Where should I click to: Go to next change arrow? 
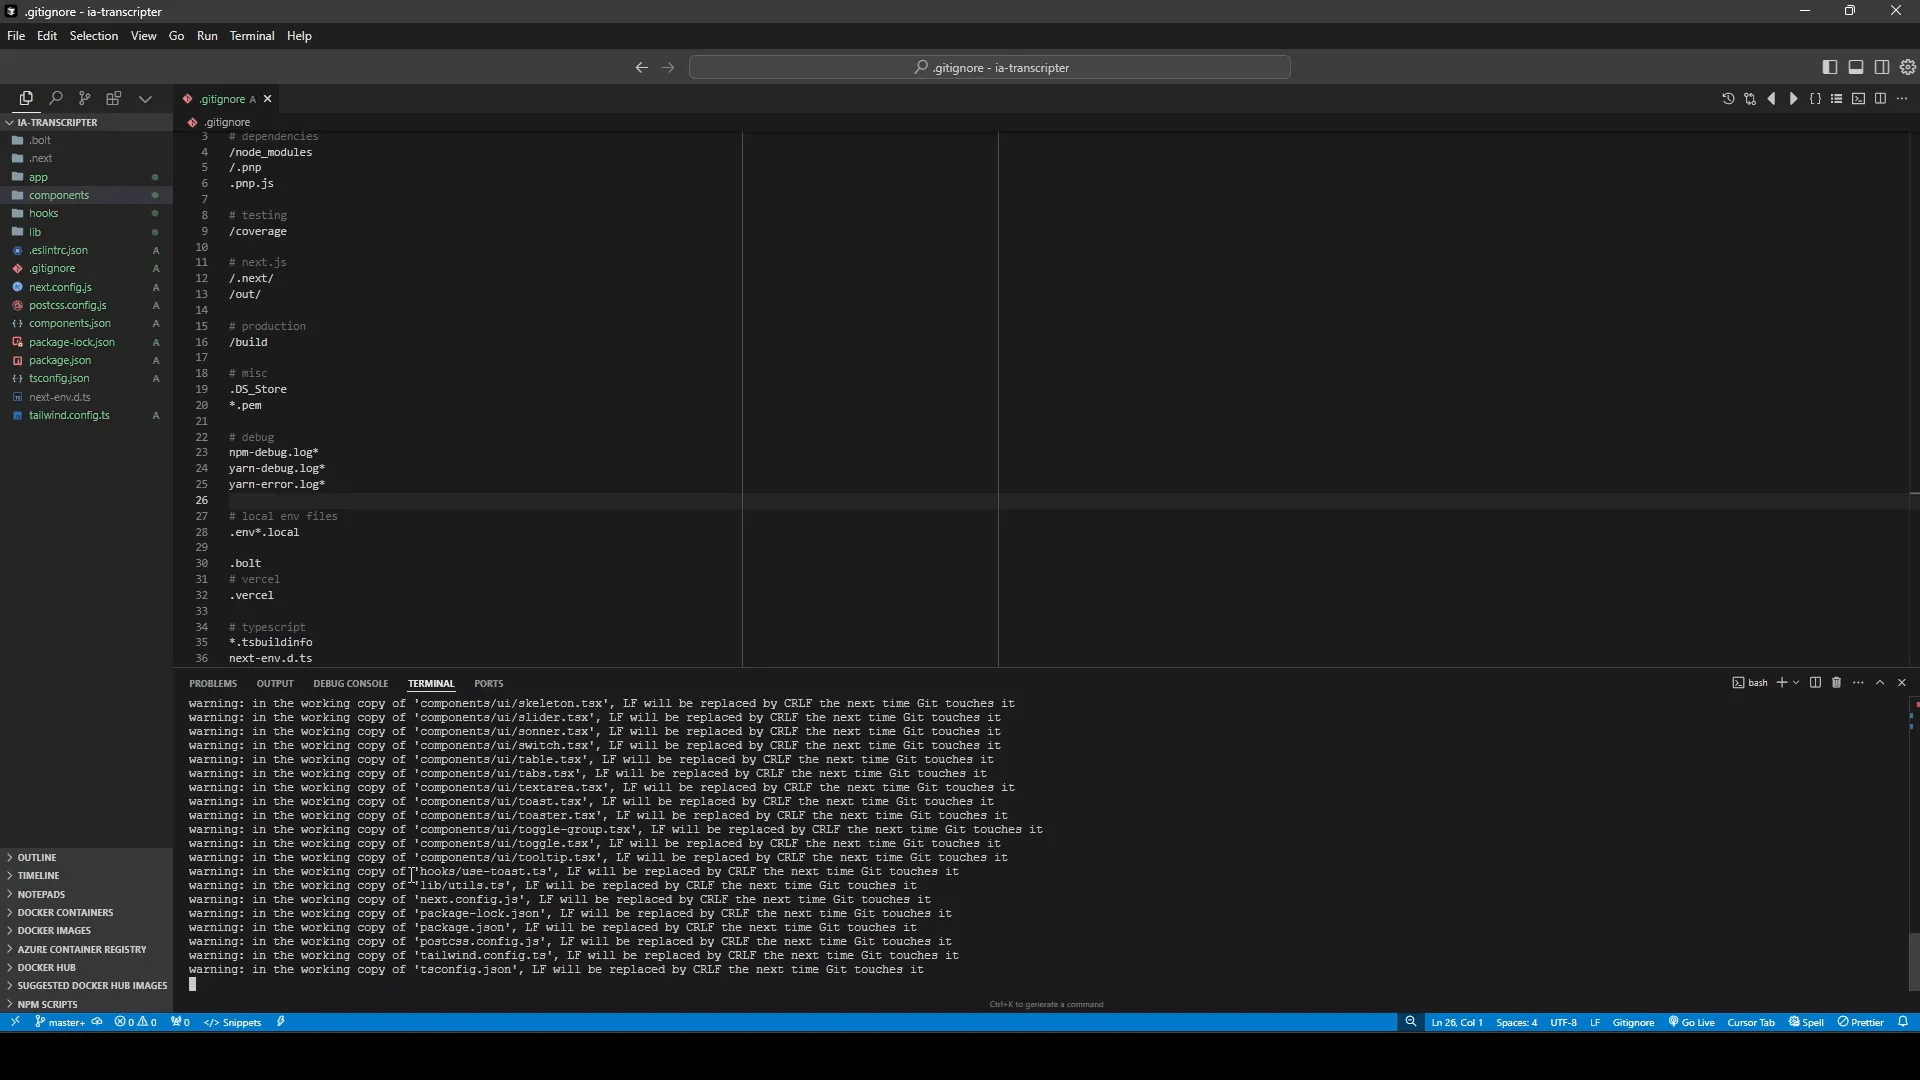1794,99
